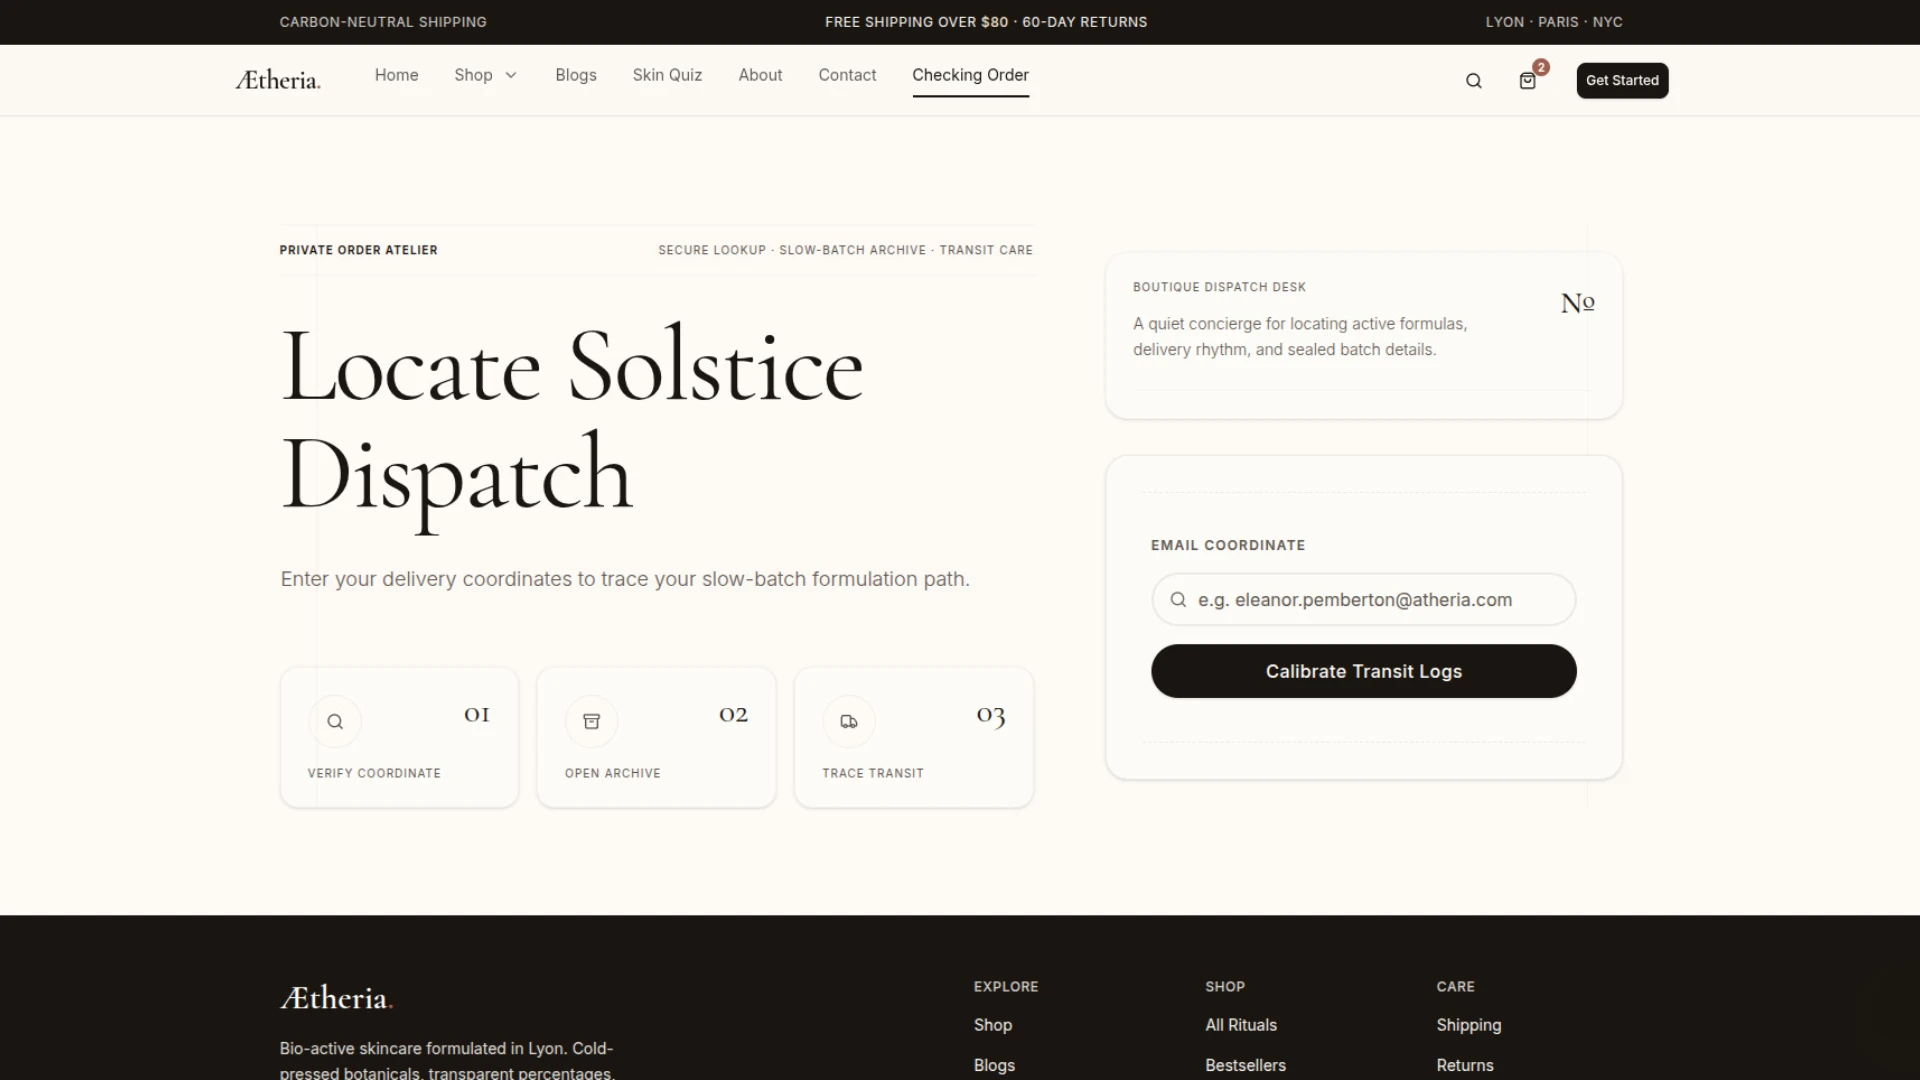Image resolution: width=1920 pixels, height=1080 pixels.
Task: Click Calibrate Transit Logs button
Action: pos(1363,671)
